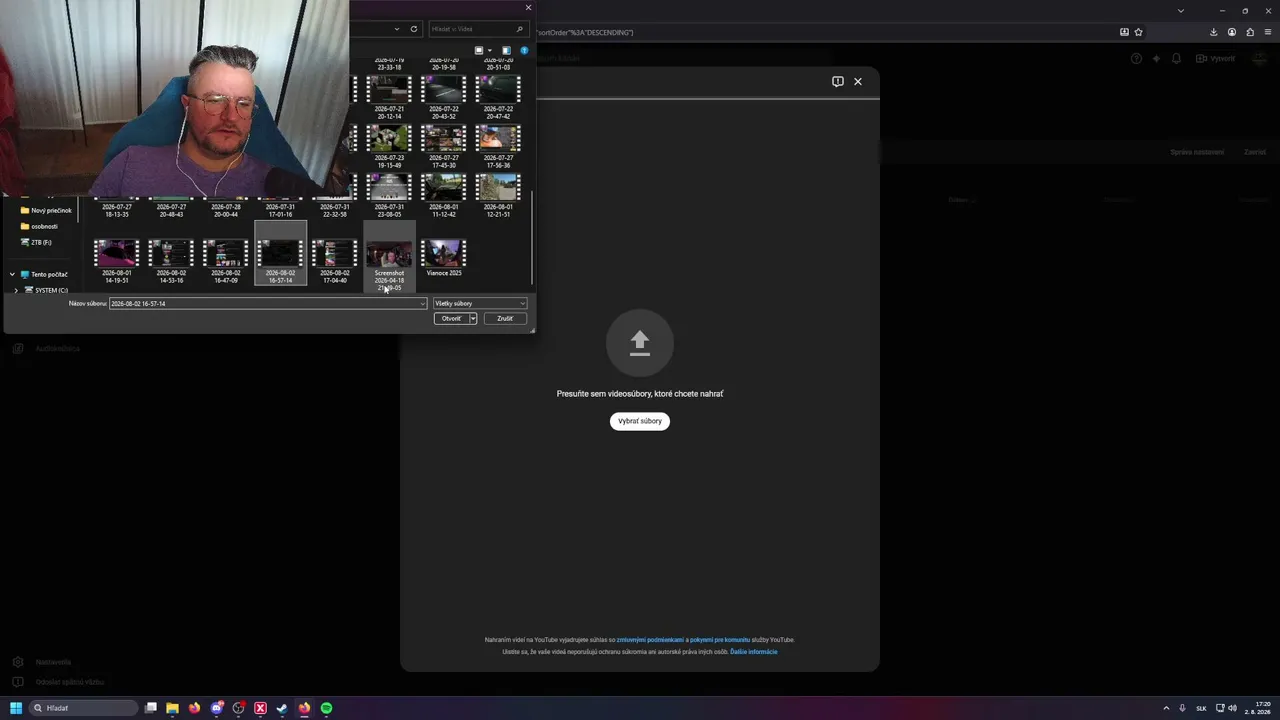Select the 'Nový priečinok' folder

click(46, 210)
